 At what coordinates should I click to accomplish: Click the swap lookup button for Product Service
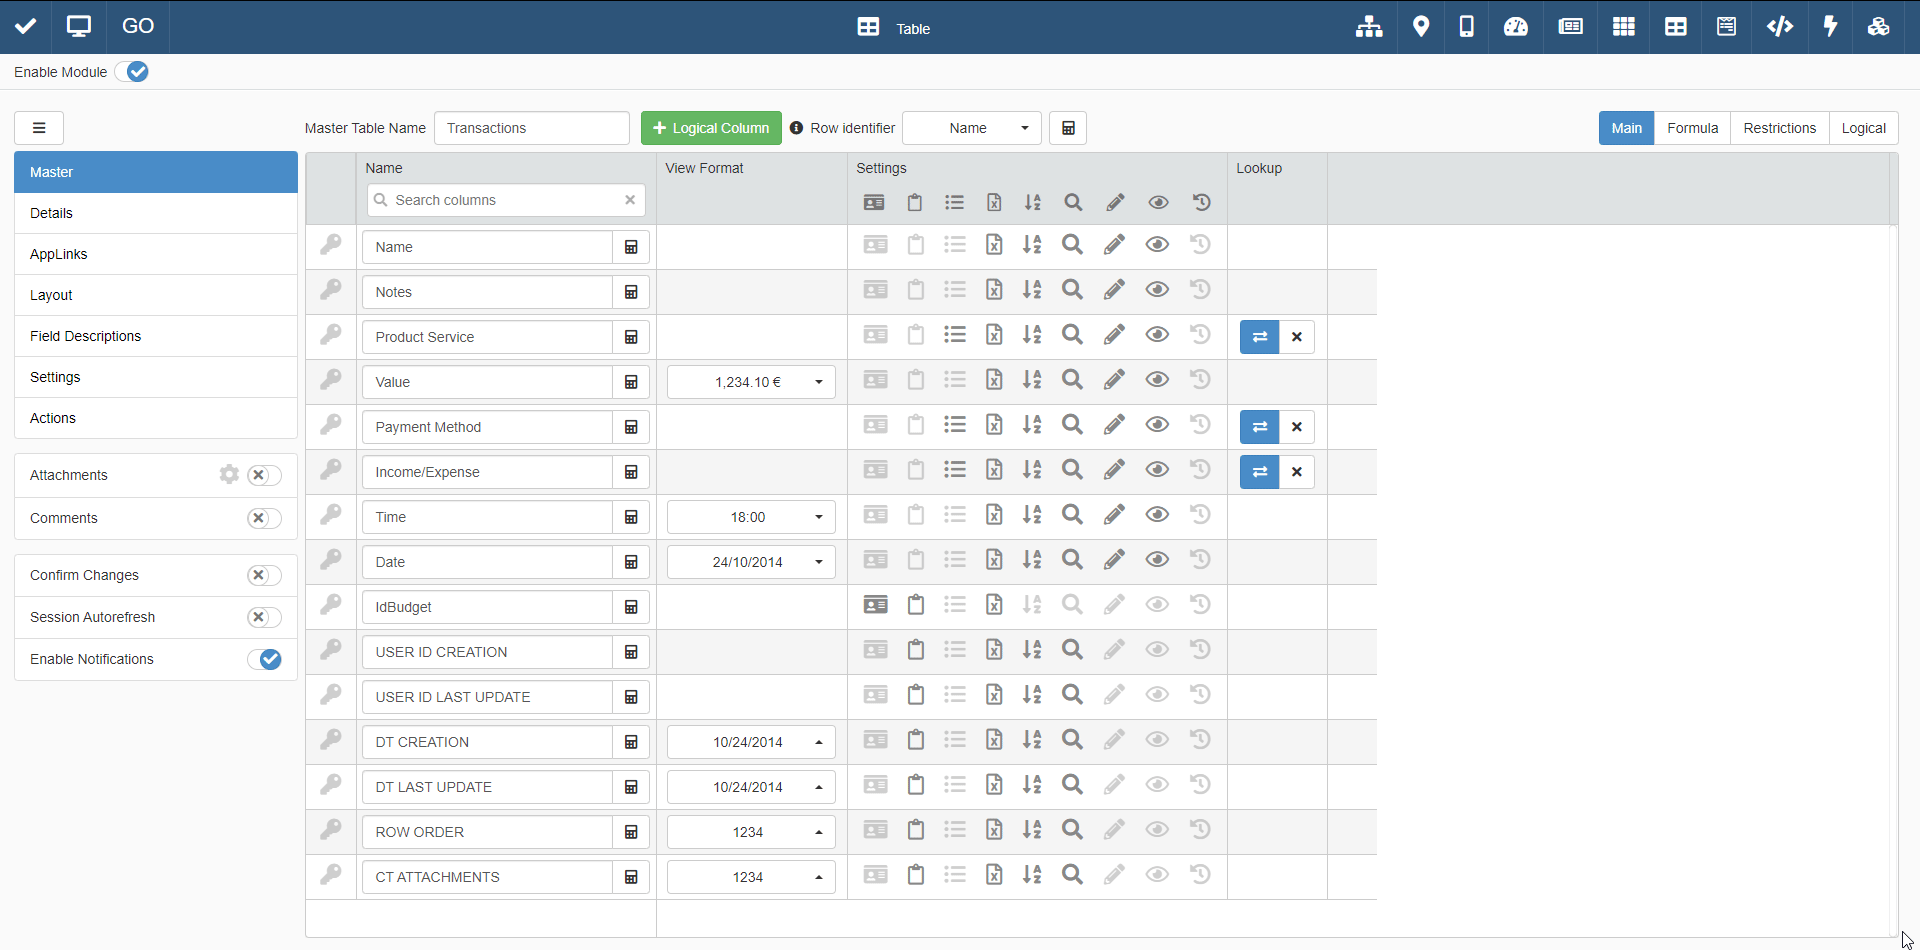pyautogui.click(x=1259, y=337)
